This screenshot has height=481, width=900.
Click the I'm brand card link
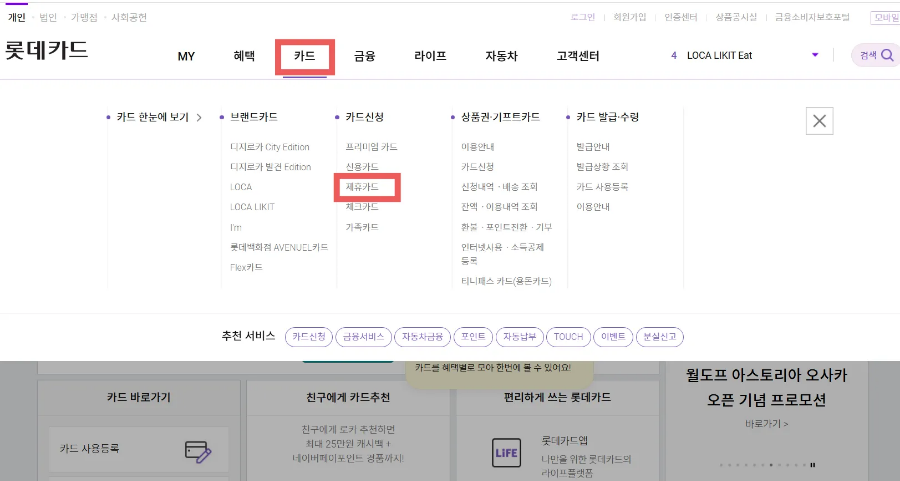236,227
